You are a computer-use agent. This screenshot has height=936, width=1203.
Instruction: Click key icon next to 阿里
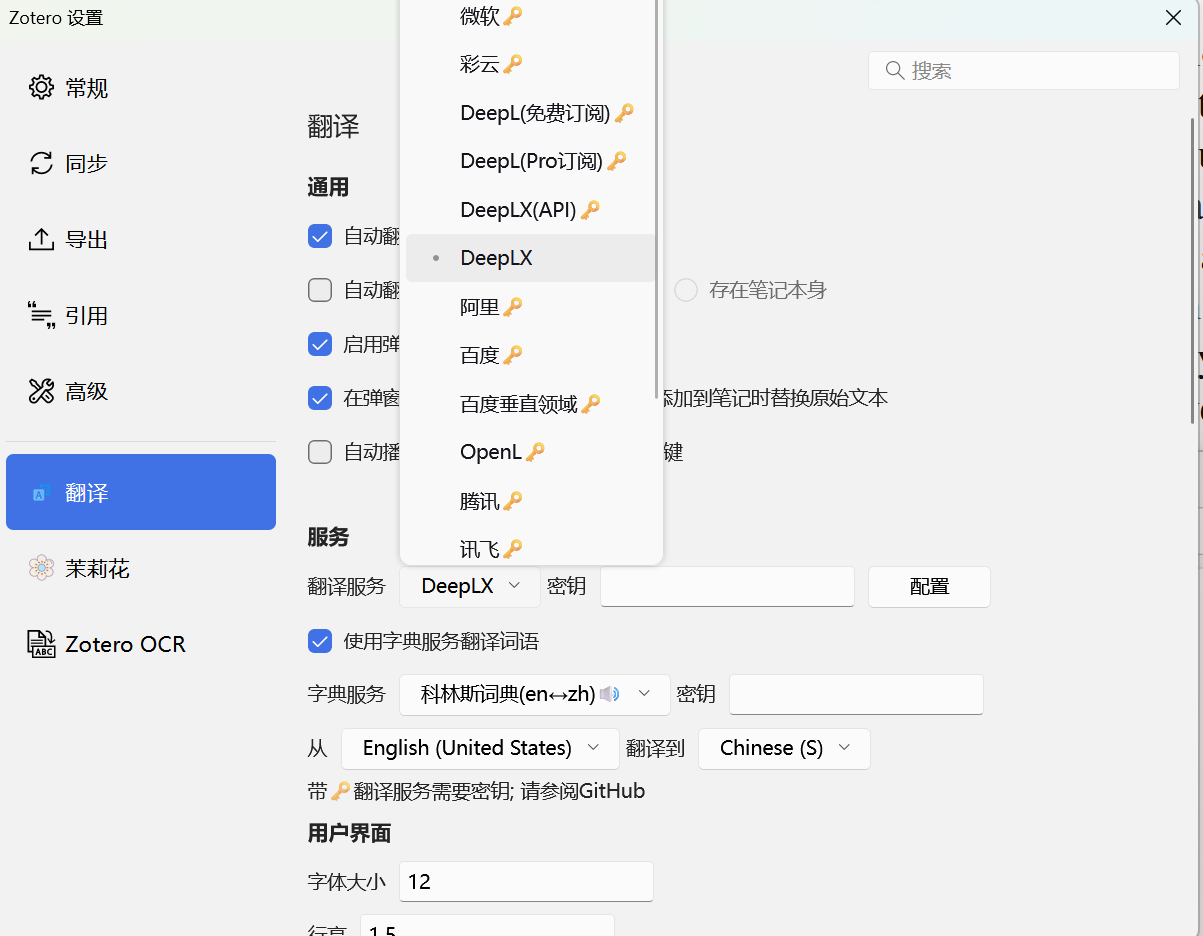513,307
